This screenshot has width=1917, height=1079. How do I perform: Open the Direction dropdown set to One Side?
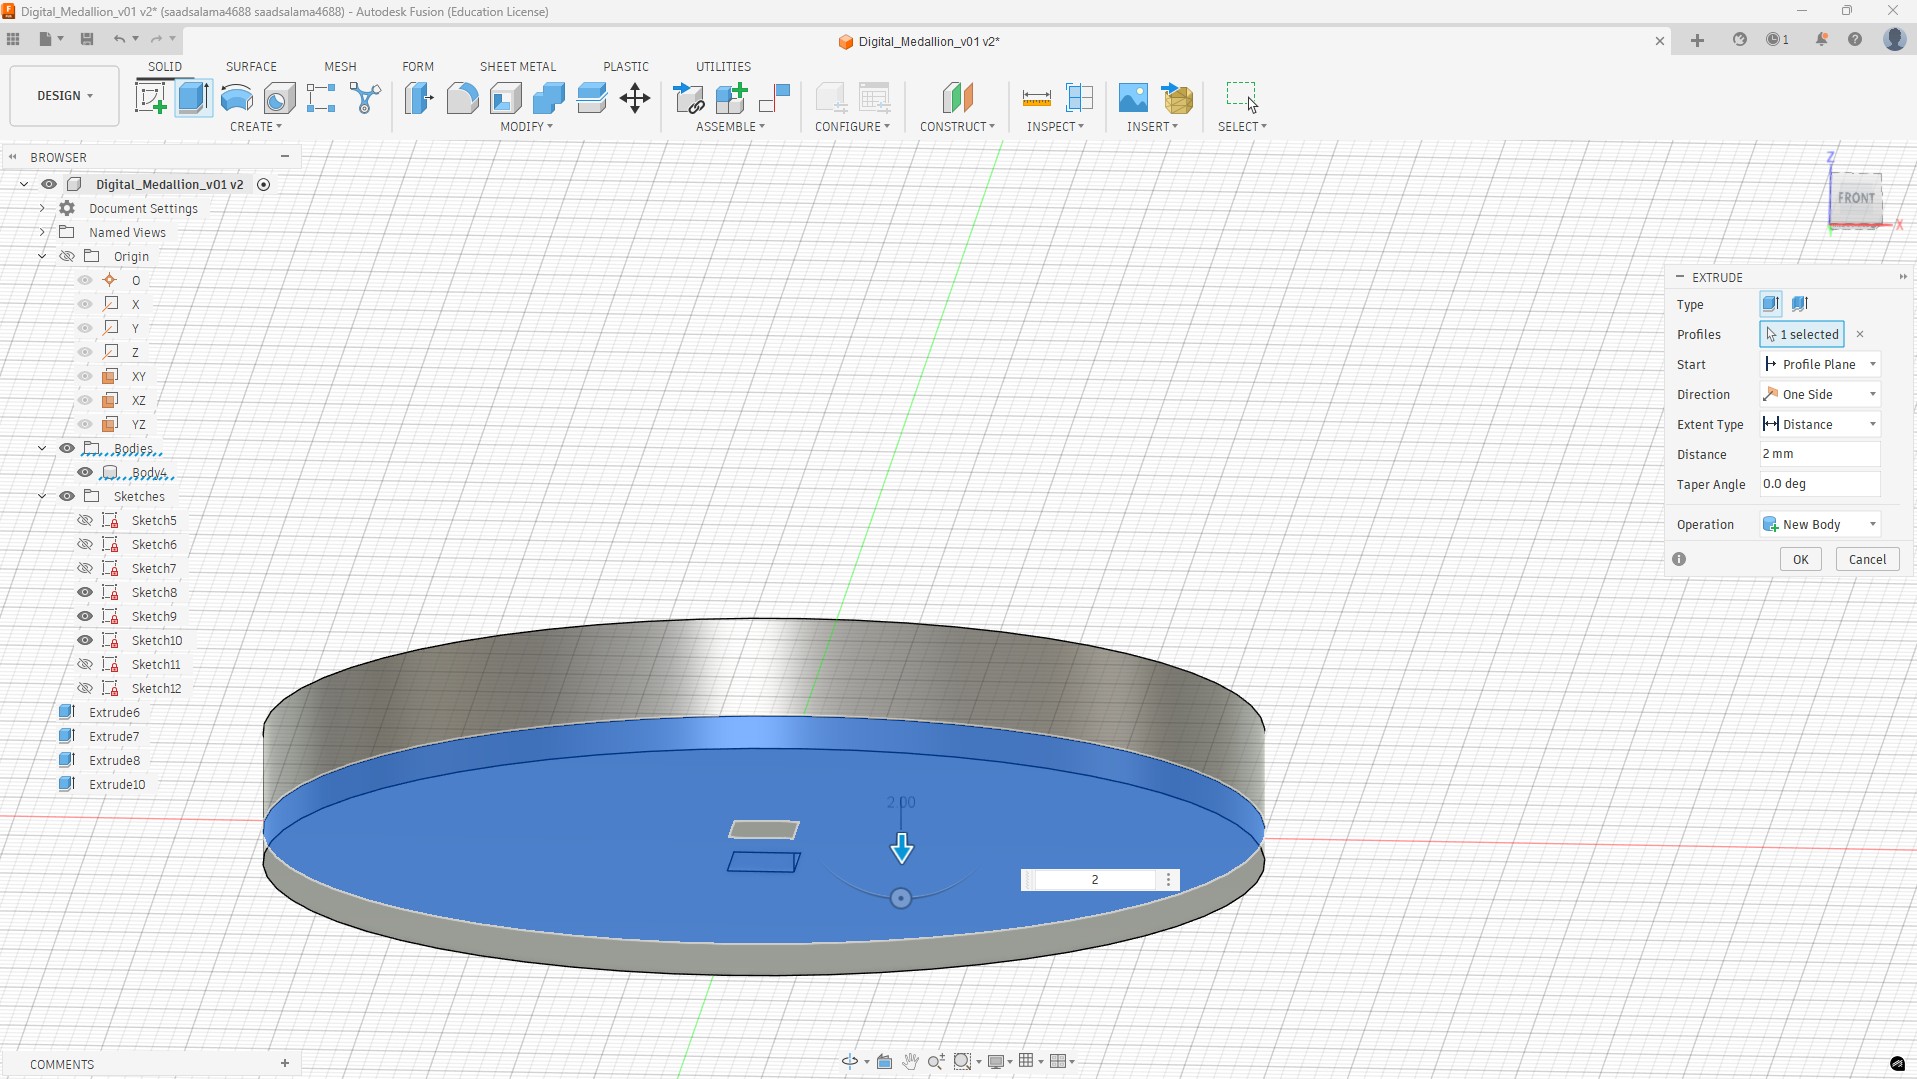(x=1819, y=394)
